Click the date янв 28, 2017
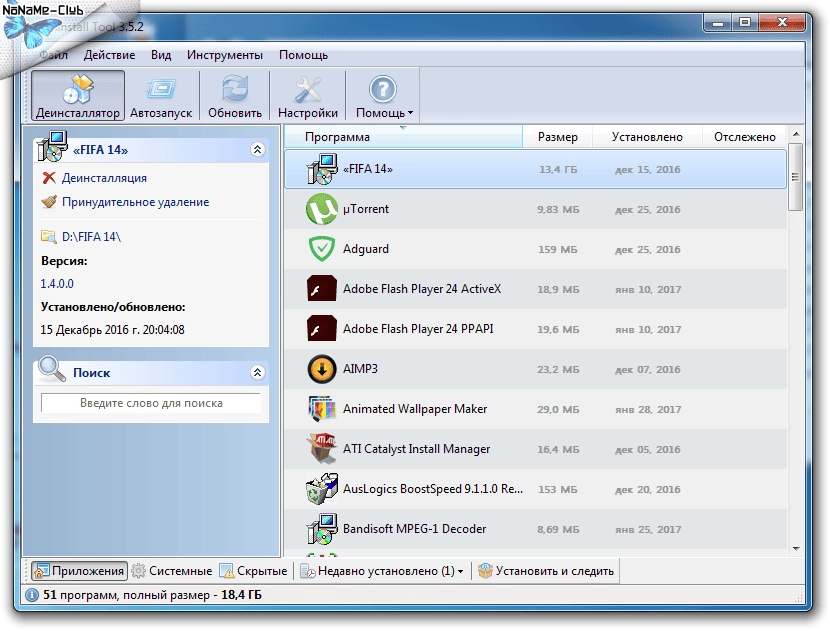The image size is (830, 631). [x=648, y=409]
